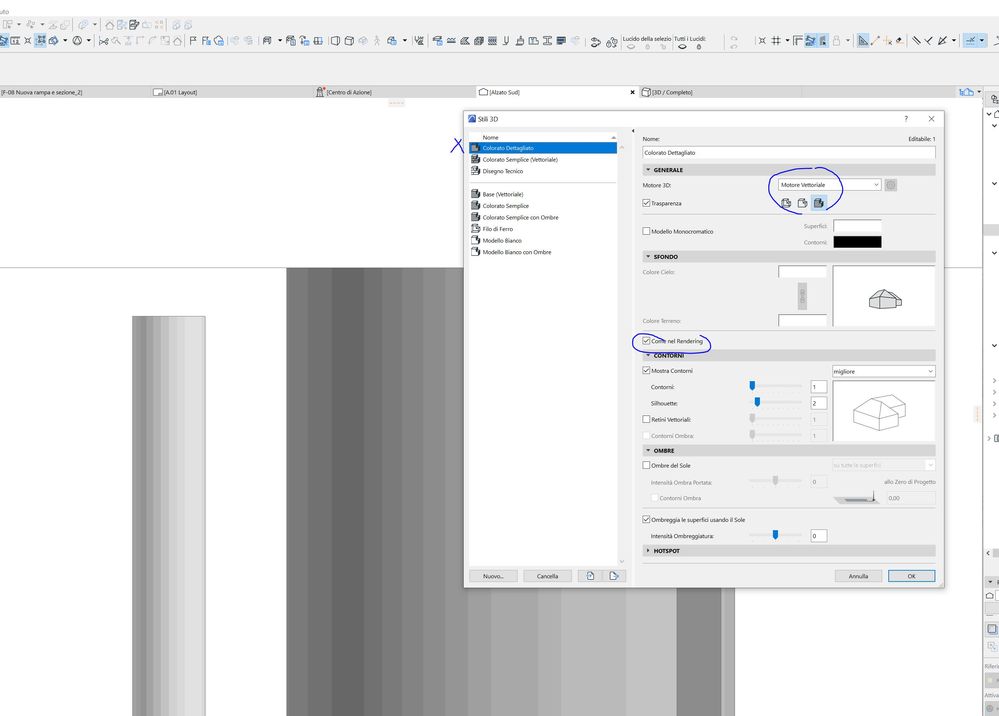Select Filo di Ferro style in list
The width and height of the screenshot is (999, 716).
click(x=497, y=229)
